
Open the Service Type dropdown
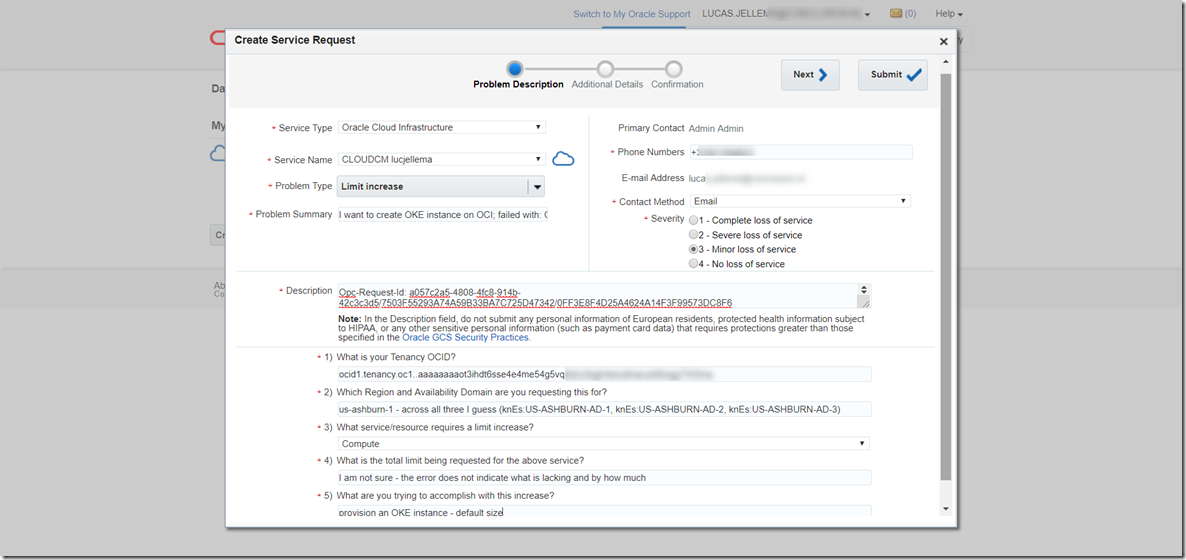point(441,128)
